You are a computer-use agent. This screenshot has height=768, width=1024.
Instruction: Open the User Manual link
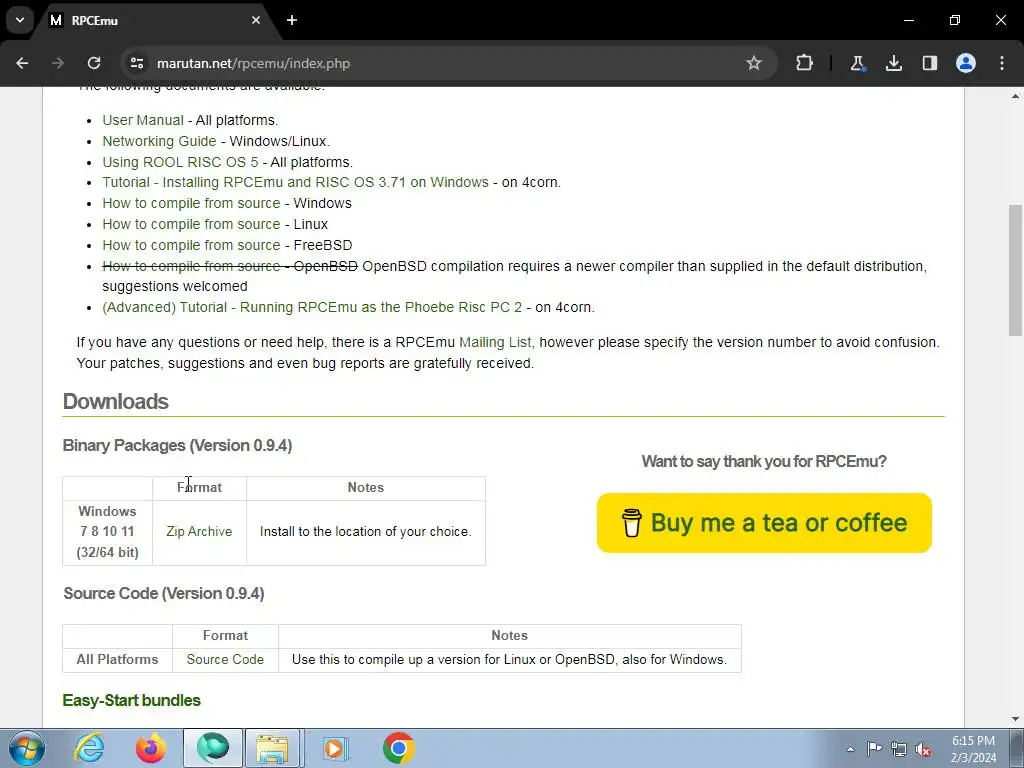[x=143, y=120]
